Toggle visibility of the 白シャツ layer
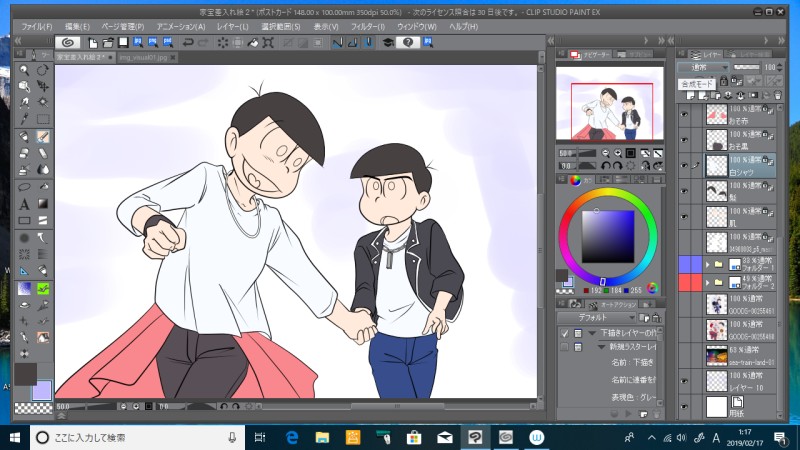Viewport: 800px width, 450px height. click(684, 166)
